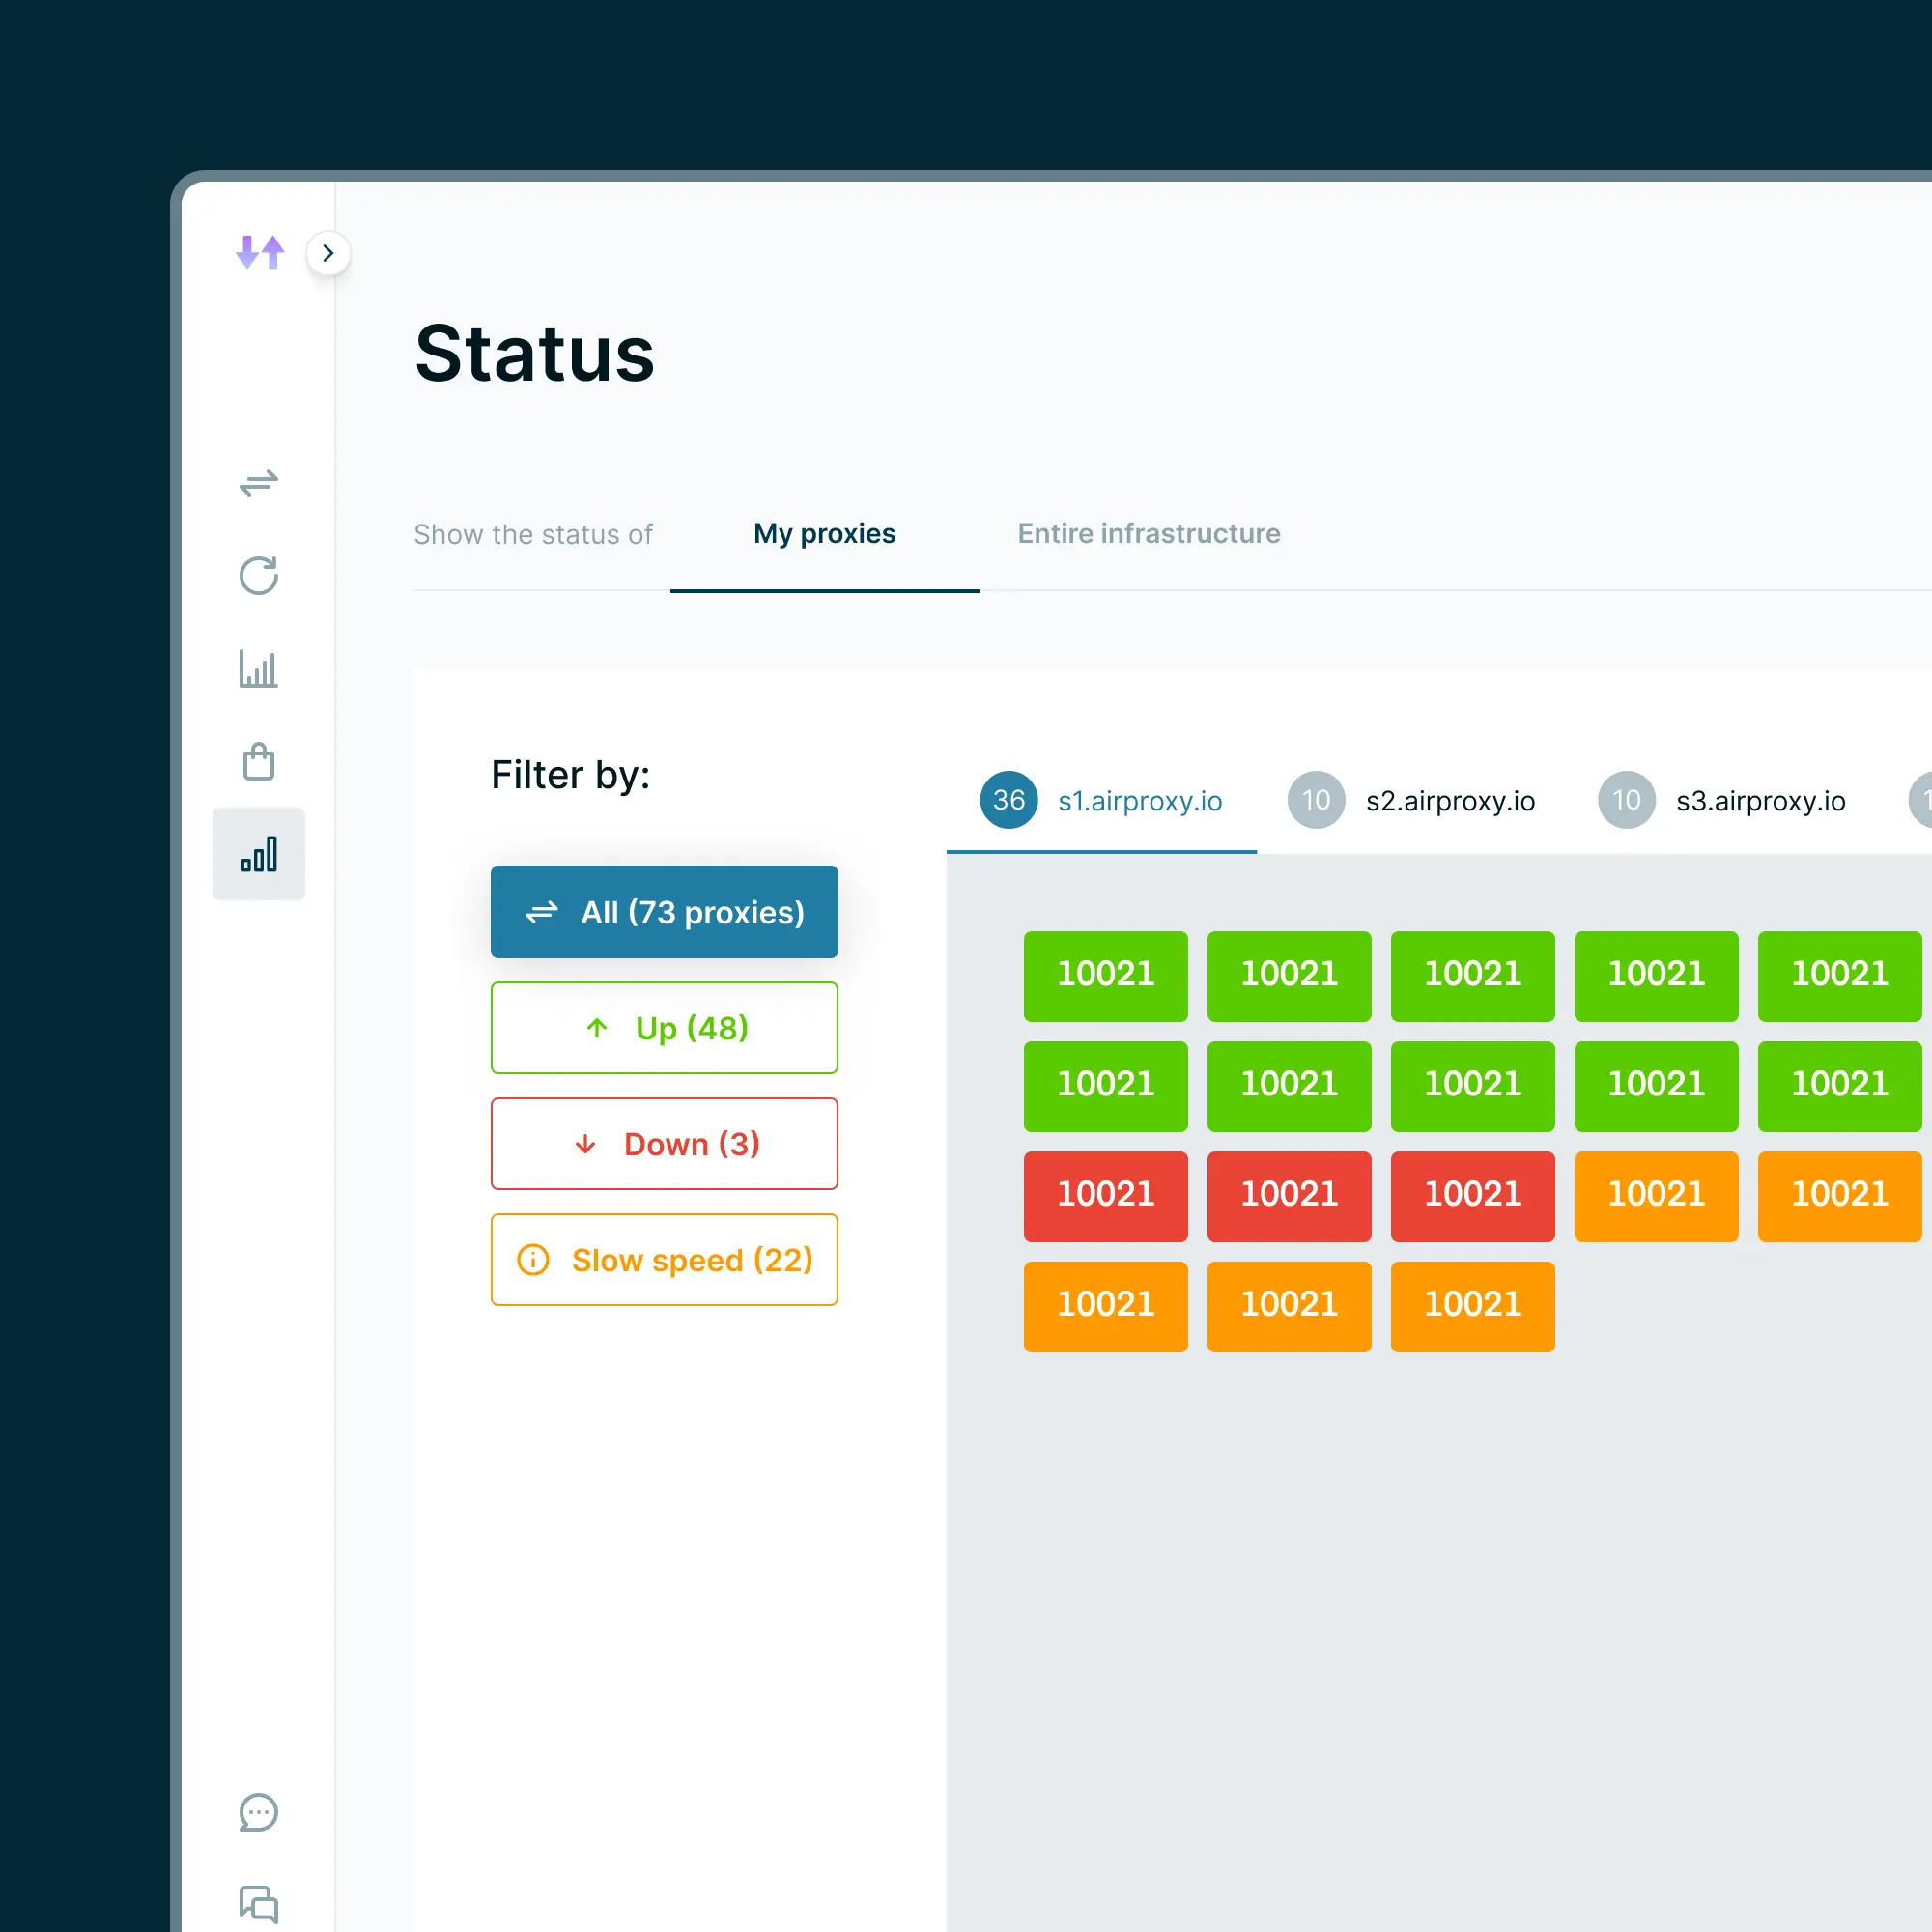This screenshot has height=1932, width=1932.
Task: Select the refresh/reload icon in sidebar
Action: tap(258, 575)
